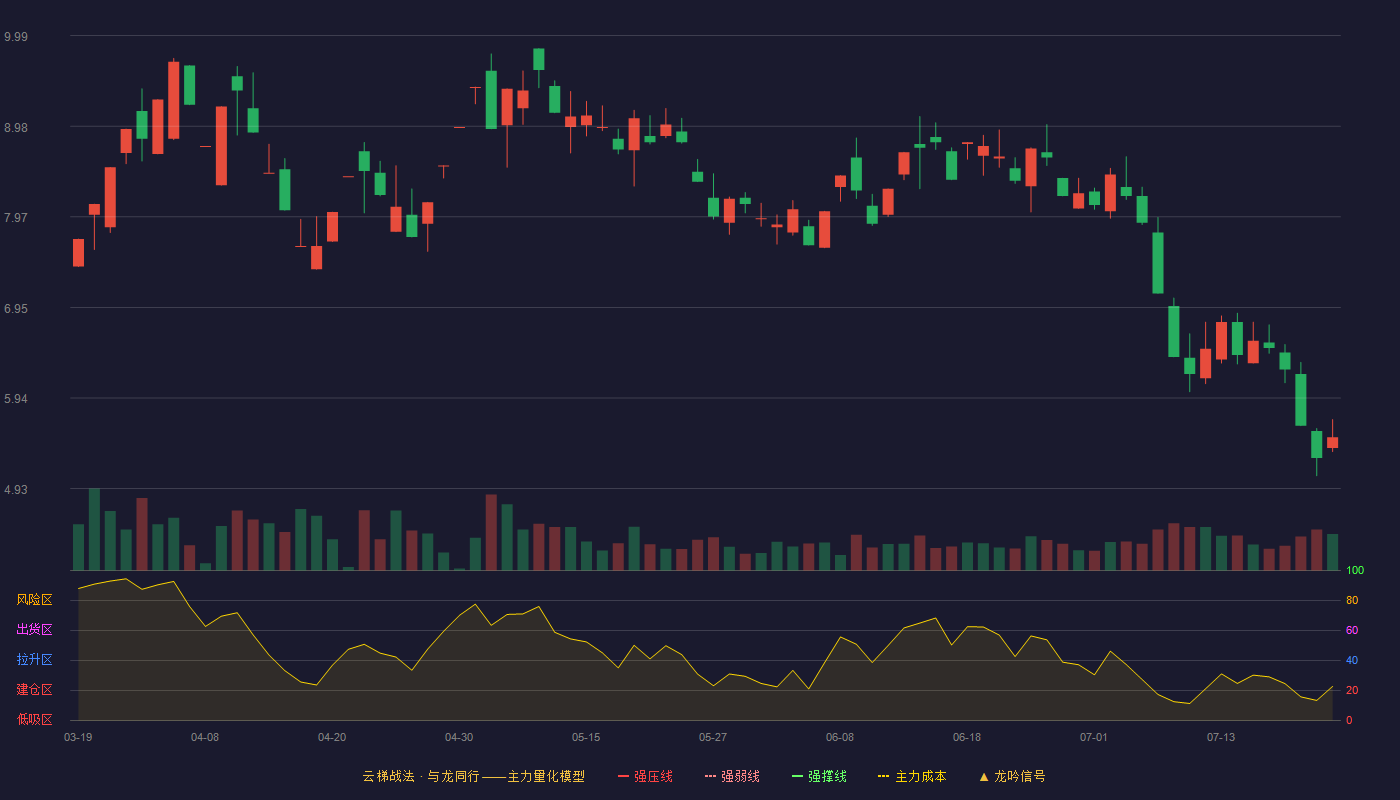Click the 40 indicator scale value
The height and width of the screenshot is (800, 1400).
point(1352,660)
